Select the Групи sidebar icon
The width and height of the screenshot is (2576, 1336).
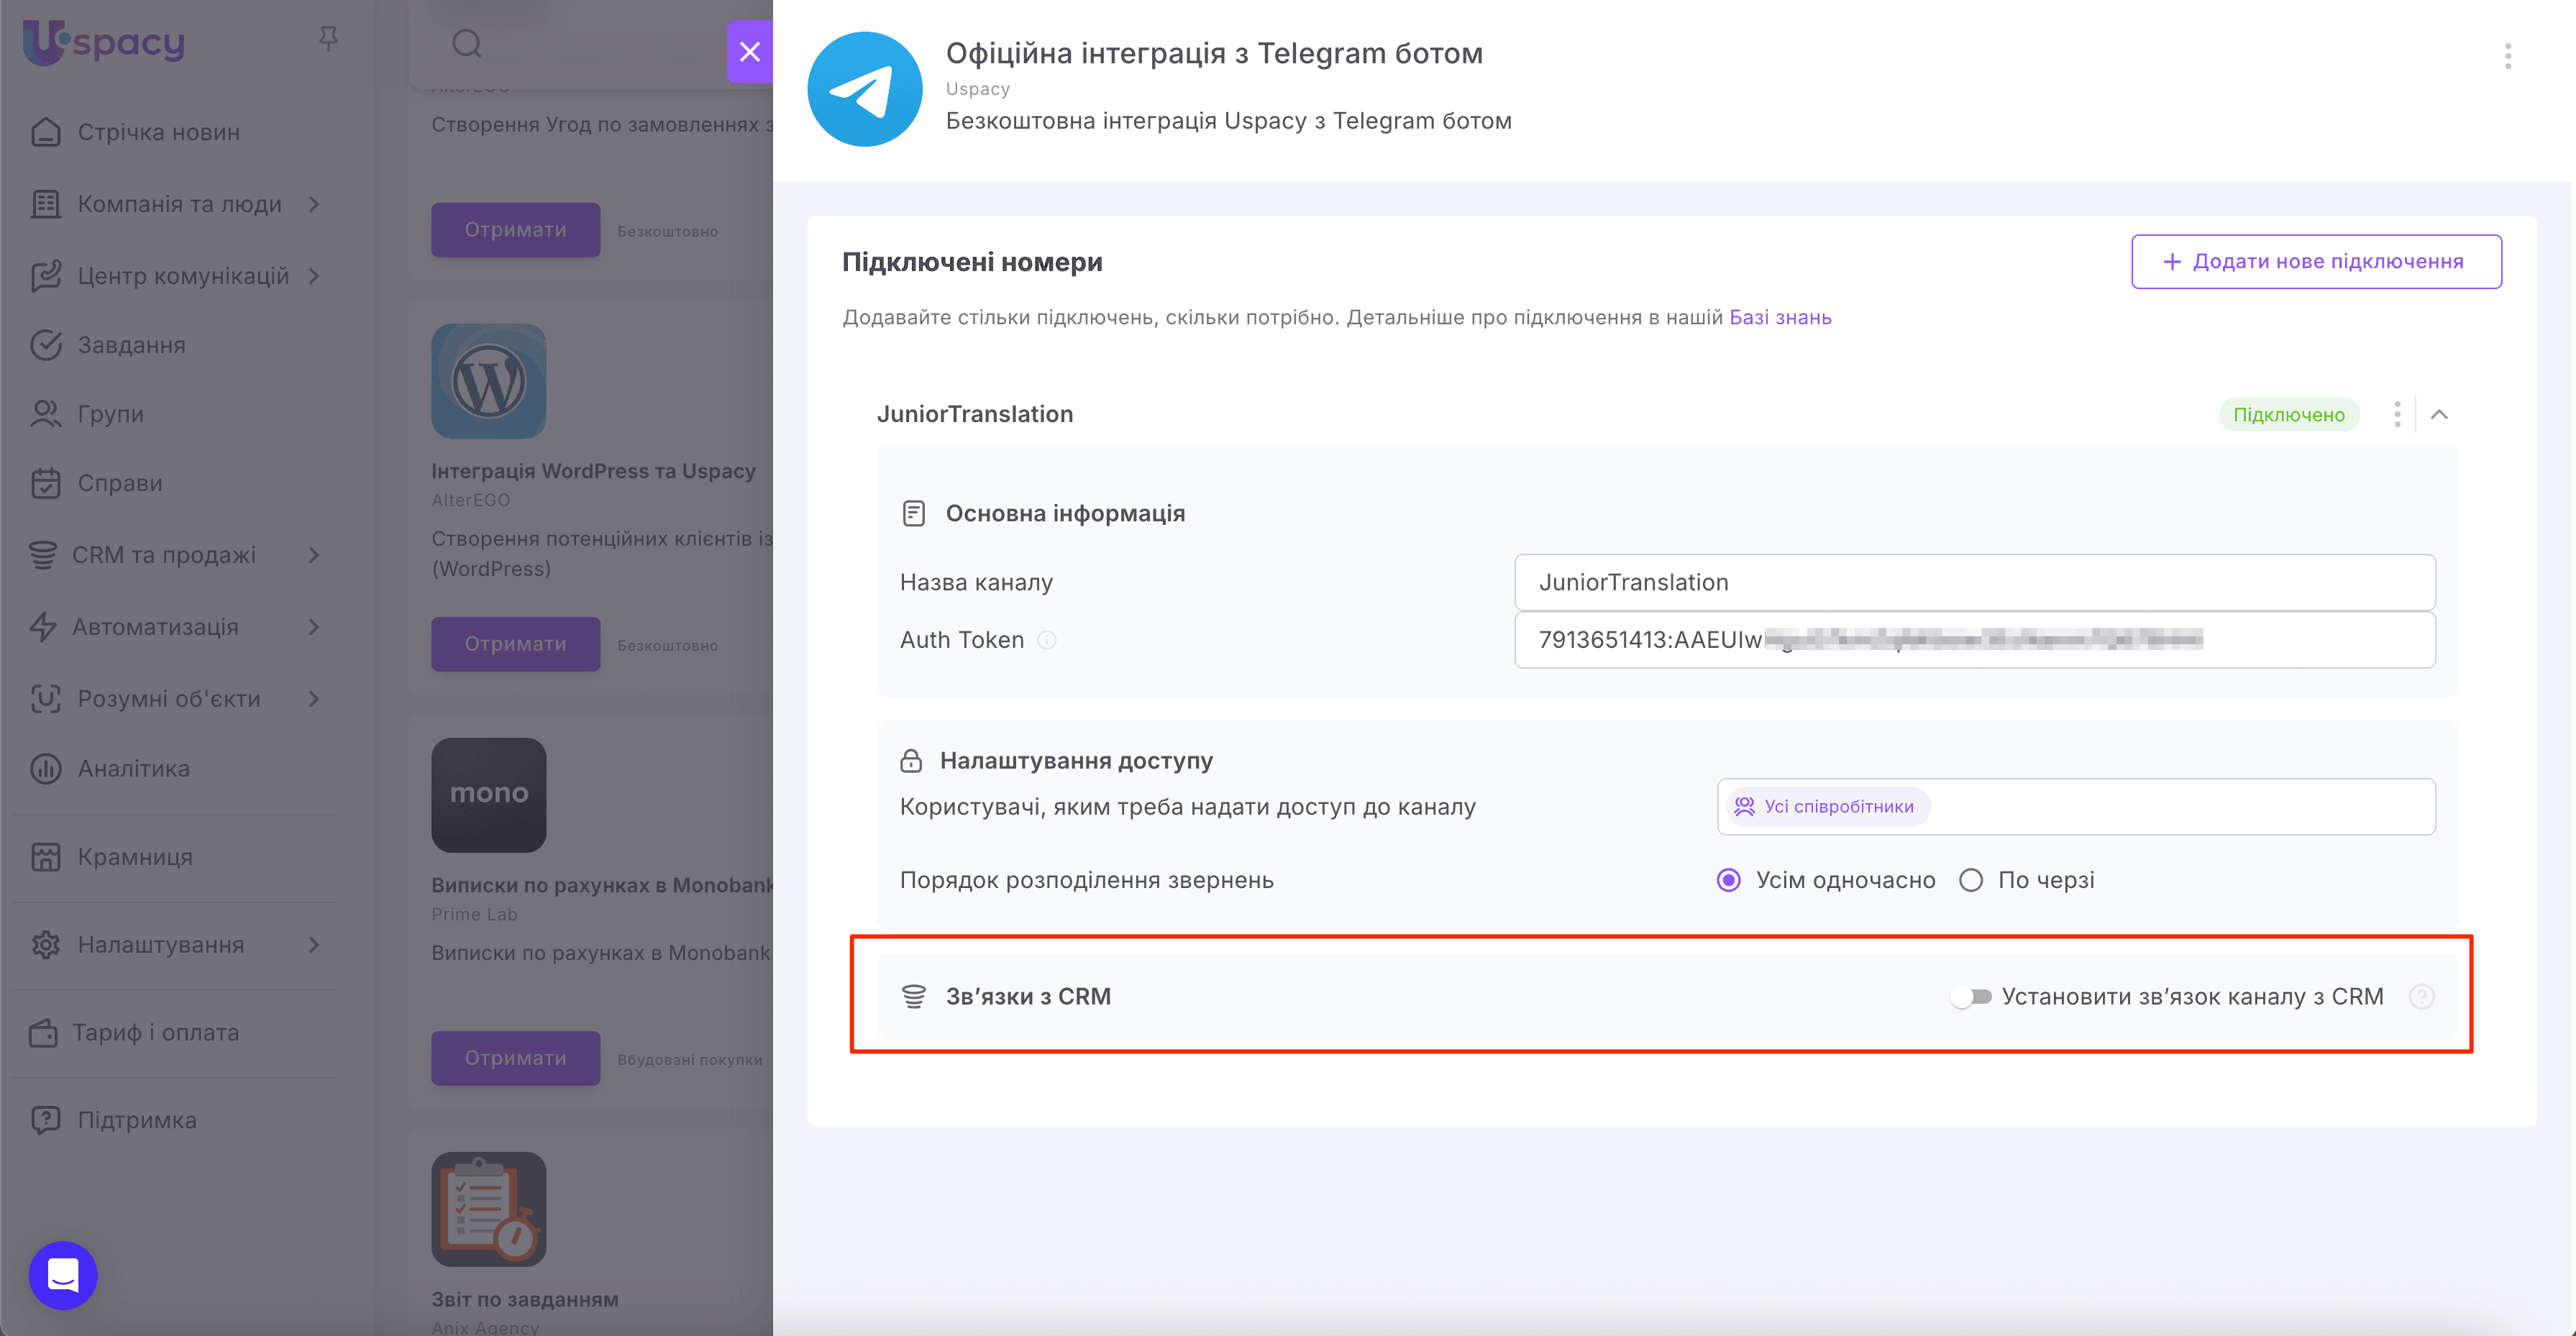pyautogui.click(x=46, y=413)
